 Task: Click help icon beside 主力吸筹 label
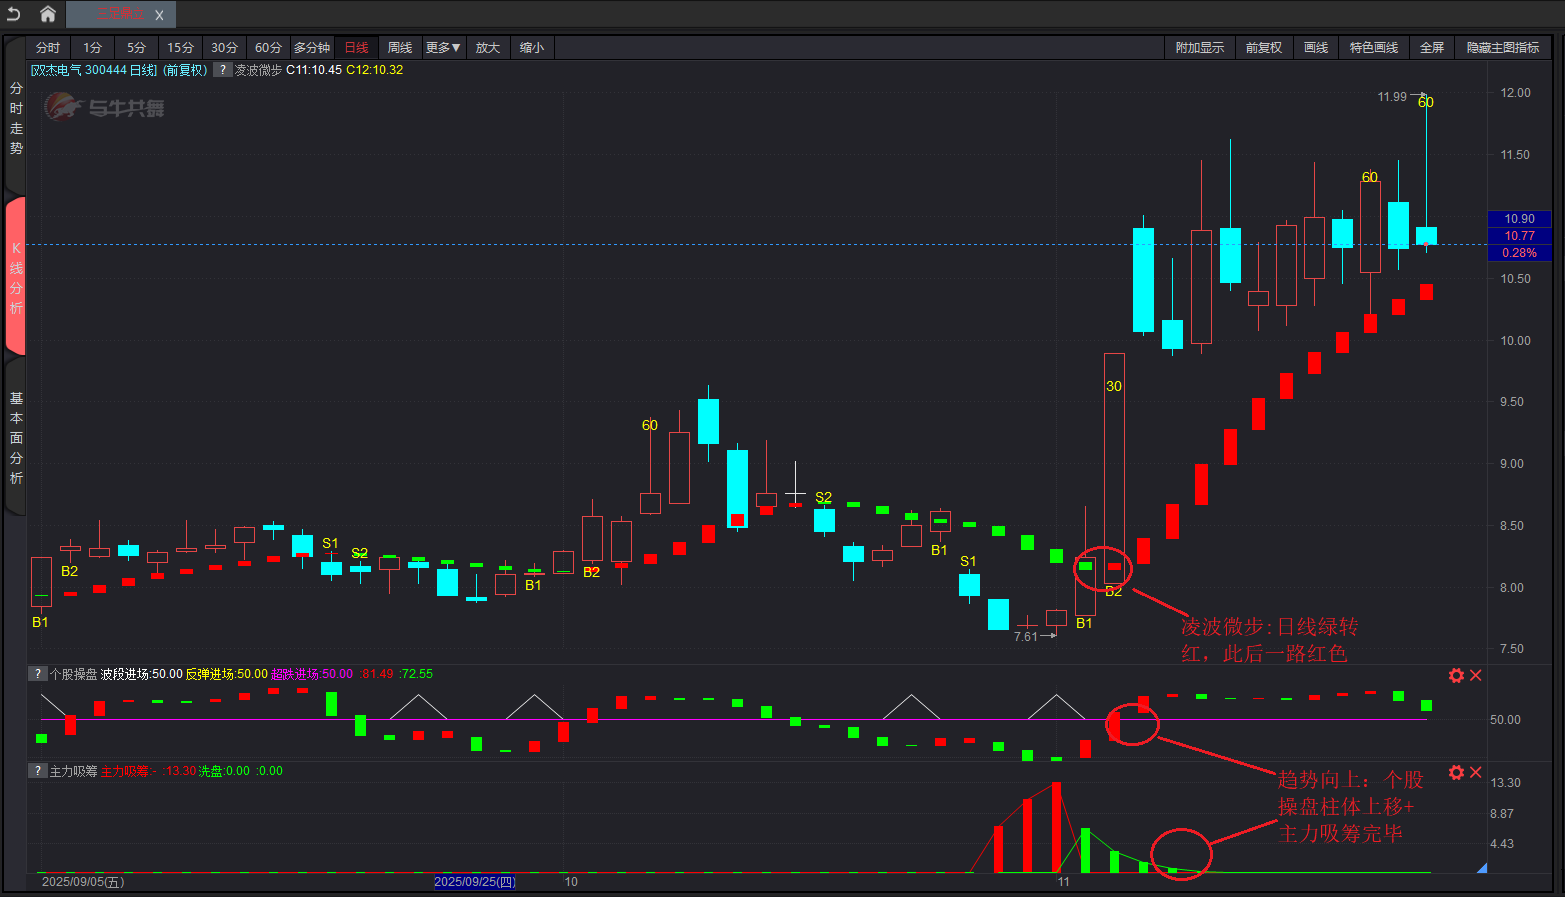(x=37, y=771)
